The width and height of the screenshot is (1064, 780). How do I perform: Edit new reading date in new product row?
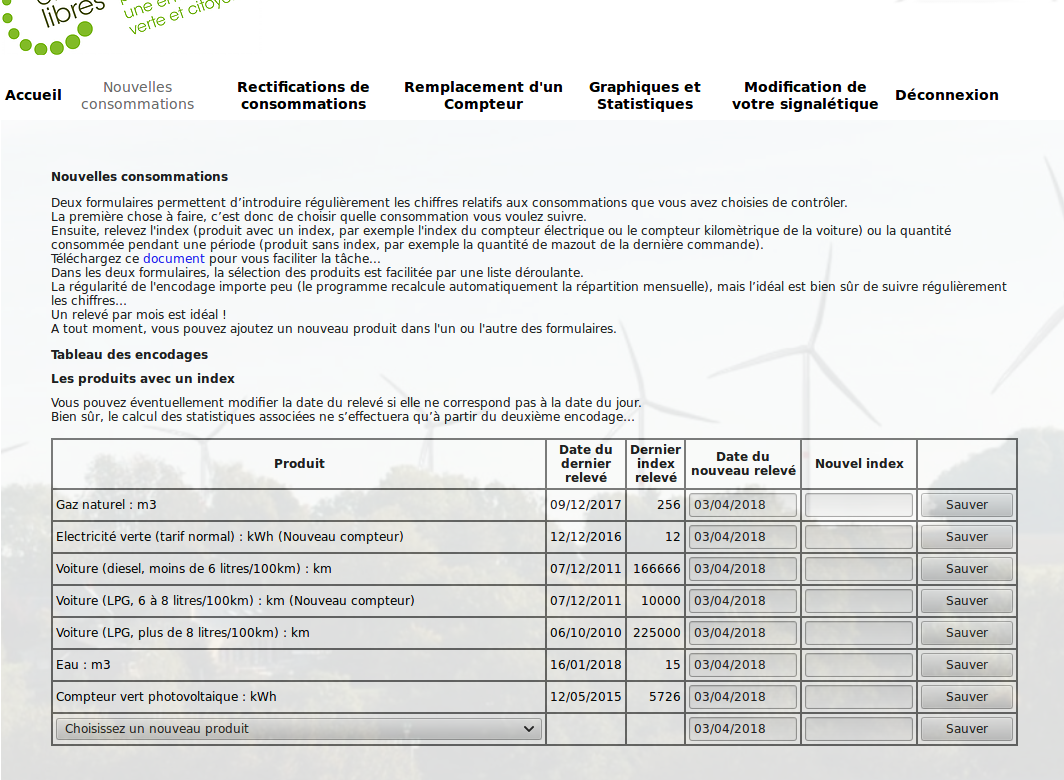[x=743, y=729]
